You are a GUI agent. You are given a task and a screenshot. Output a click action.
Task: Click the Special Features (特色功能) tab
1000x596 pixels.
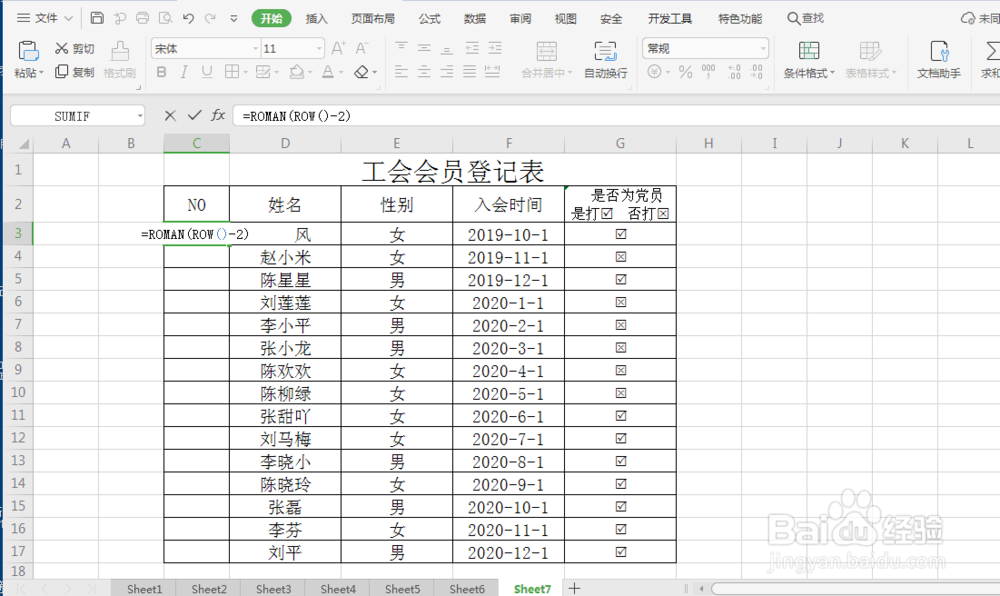click(x=740, y=18)
